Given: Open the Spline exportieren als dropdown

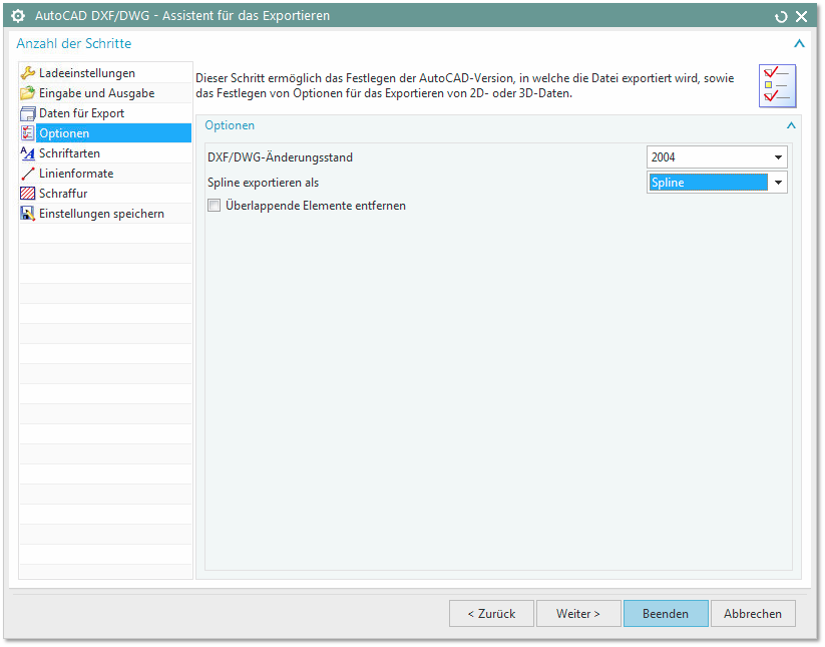Looking at the screenshot, I should [x=717, y=183].
